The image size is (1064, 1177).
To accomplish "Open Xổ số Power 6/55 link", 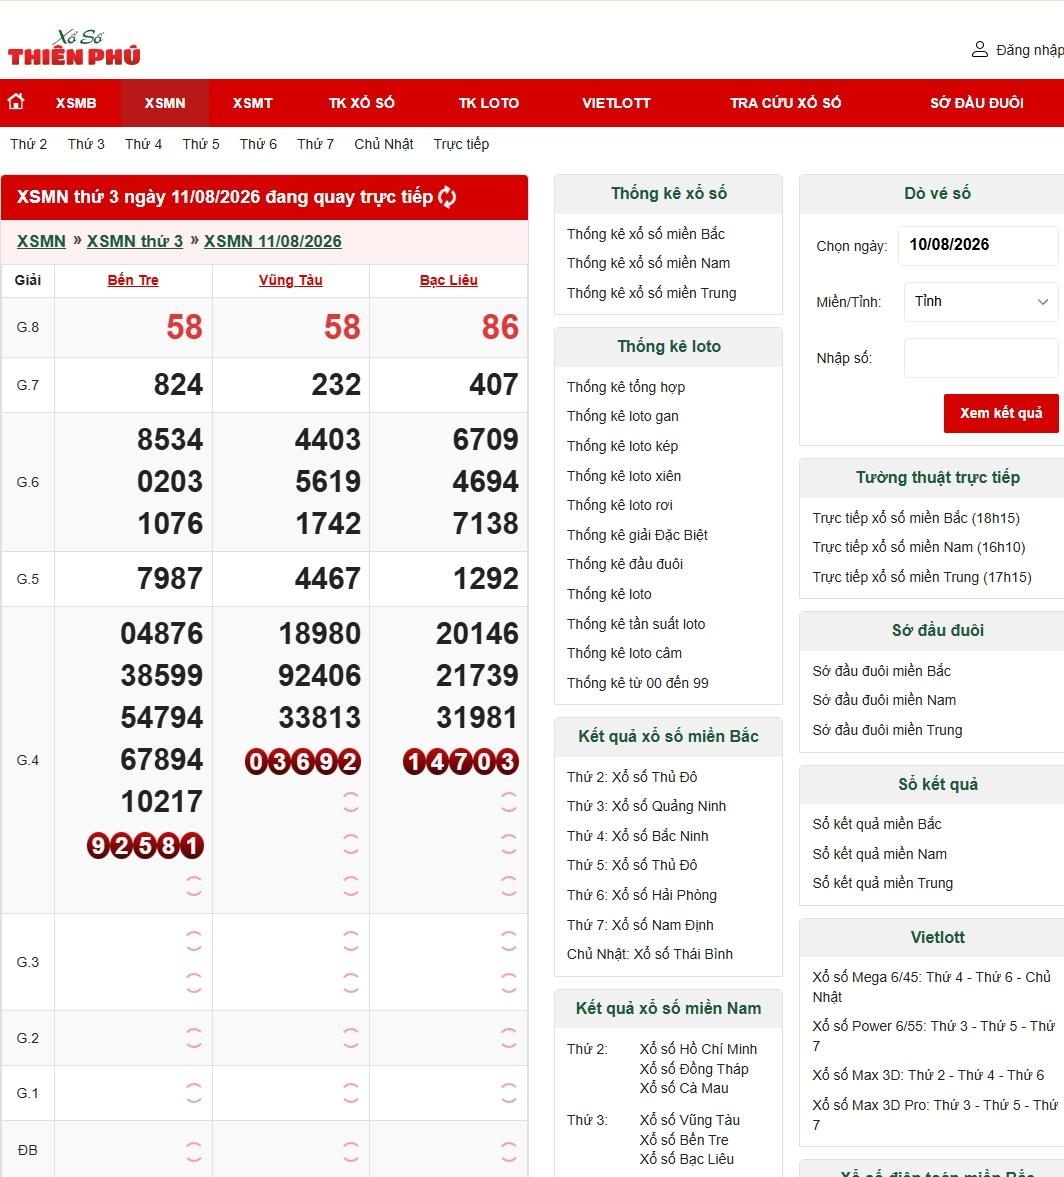I will pos(933,1036).
